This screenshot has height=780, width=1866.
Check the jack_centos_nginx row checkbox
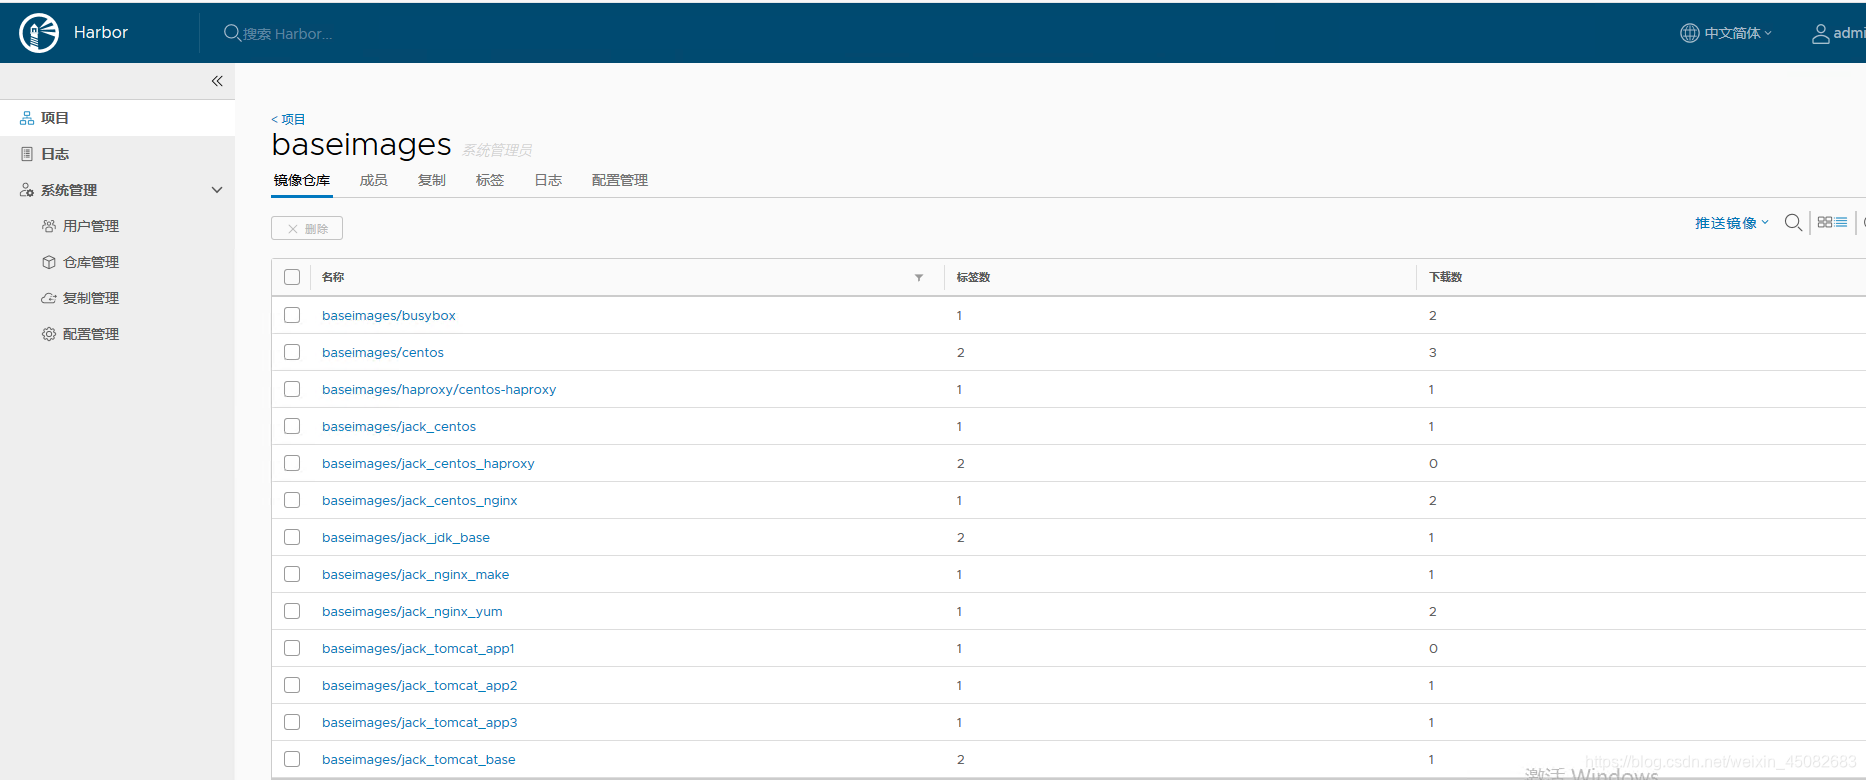click(292, 500)
